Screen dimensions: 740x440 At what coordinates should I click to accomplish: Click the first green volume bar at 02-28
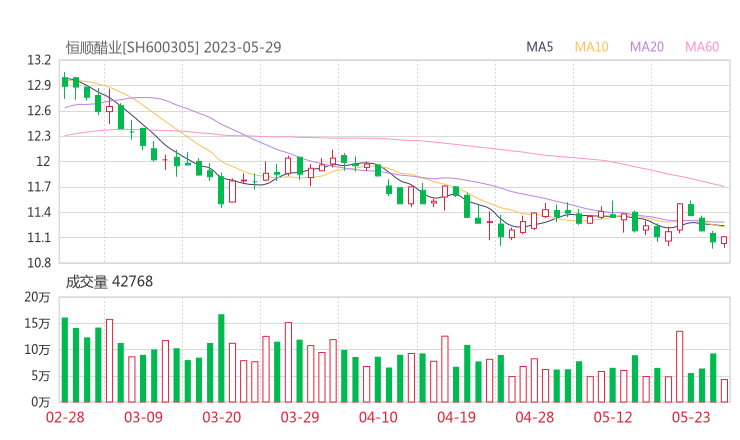[x=65, y=360]
